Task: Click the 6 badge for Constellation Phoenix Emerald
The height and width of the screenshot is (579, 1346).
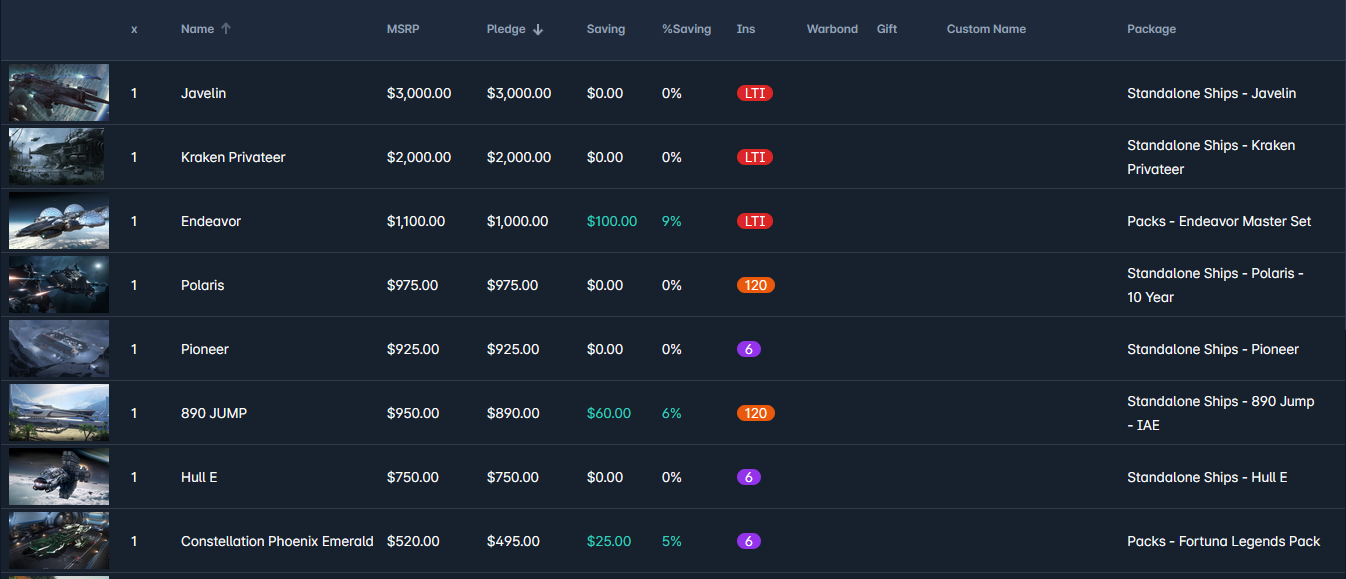Action: coord(749,541)
